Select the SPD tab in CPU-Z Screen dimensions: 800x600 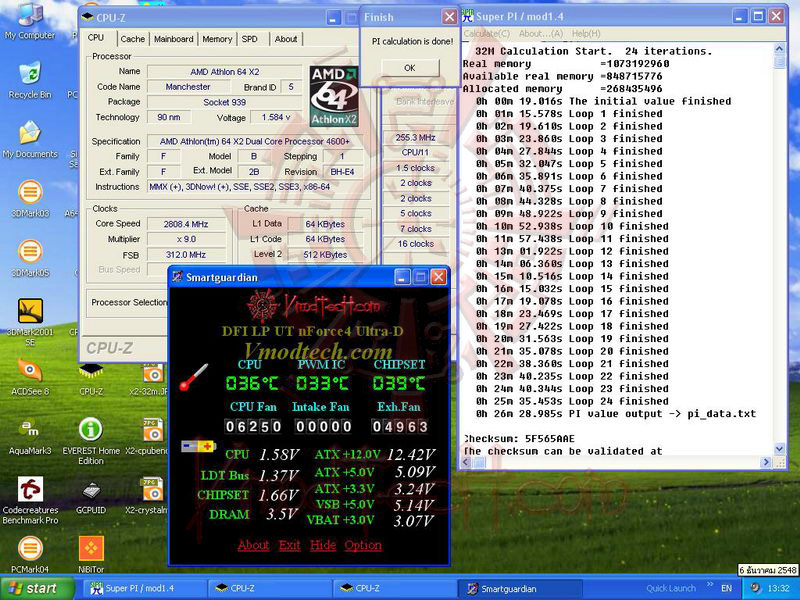coord(249,39)
